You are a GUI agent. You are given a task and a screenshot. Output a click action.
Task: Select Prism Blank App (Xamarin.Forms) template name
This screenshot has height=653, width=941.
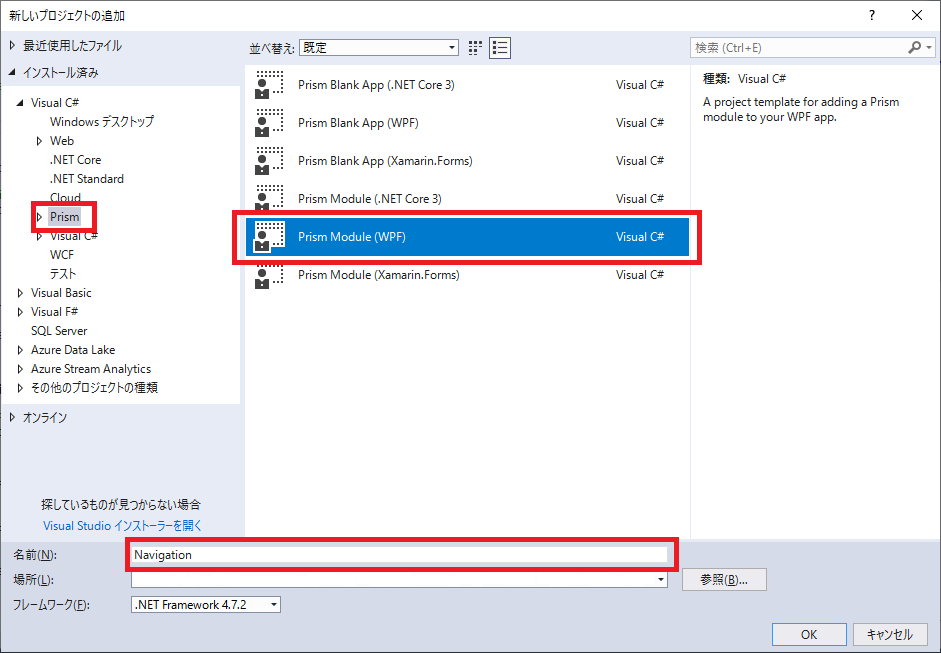click(x=385, y=161)
